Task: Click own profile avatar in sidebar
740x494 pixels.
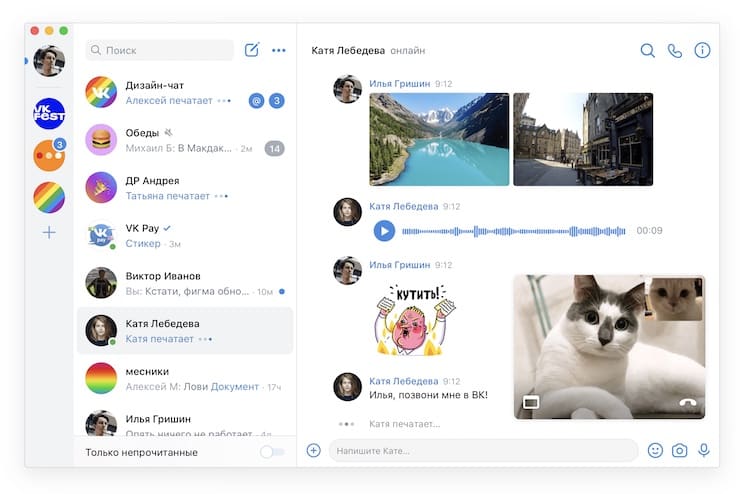Action: click(x=49, y=61)
